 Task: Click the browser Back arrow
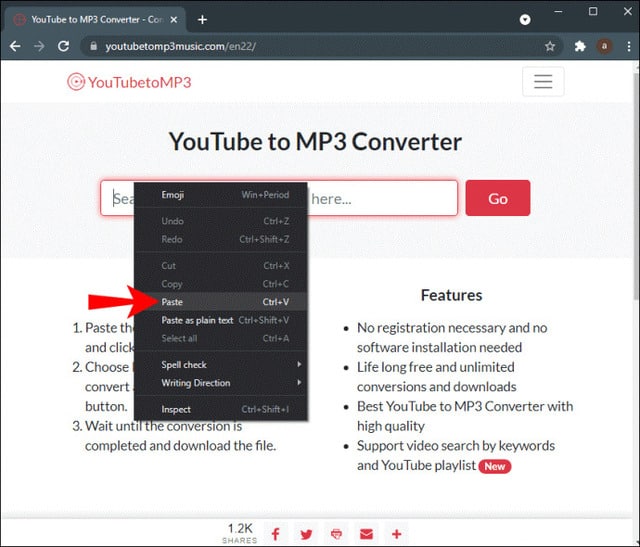tap(15, 46)
